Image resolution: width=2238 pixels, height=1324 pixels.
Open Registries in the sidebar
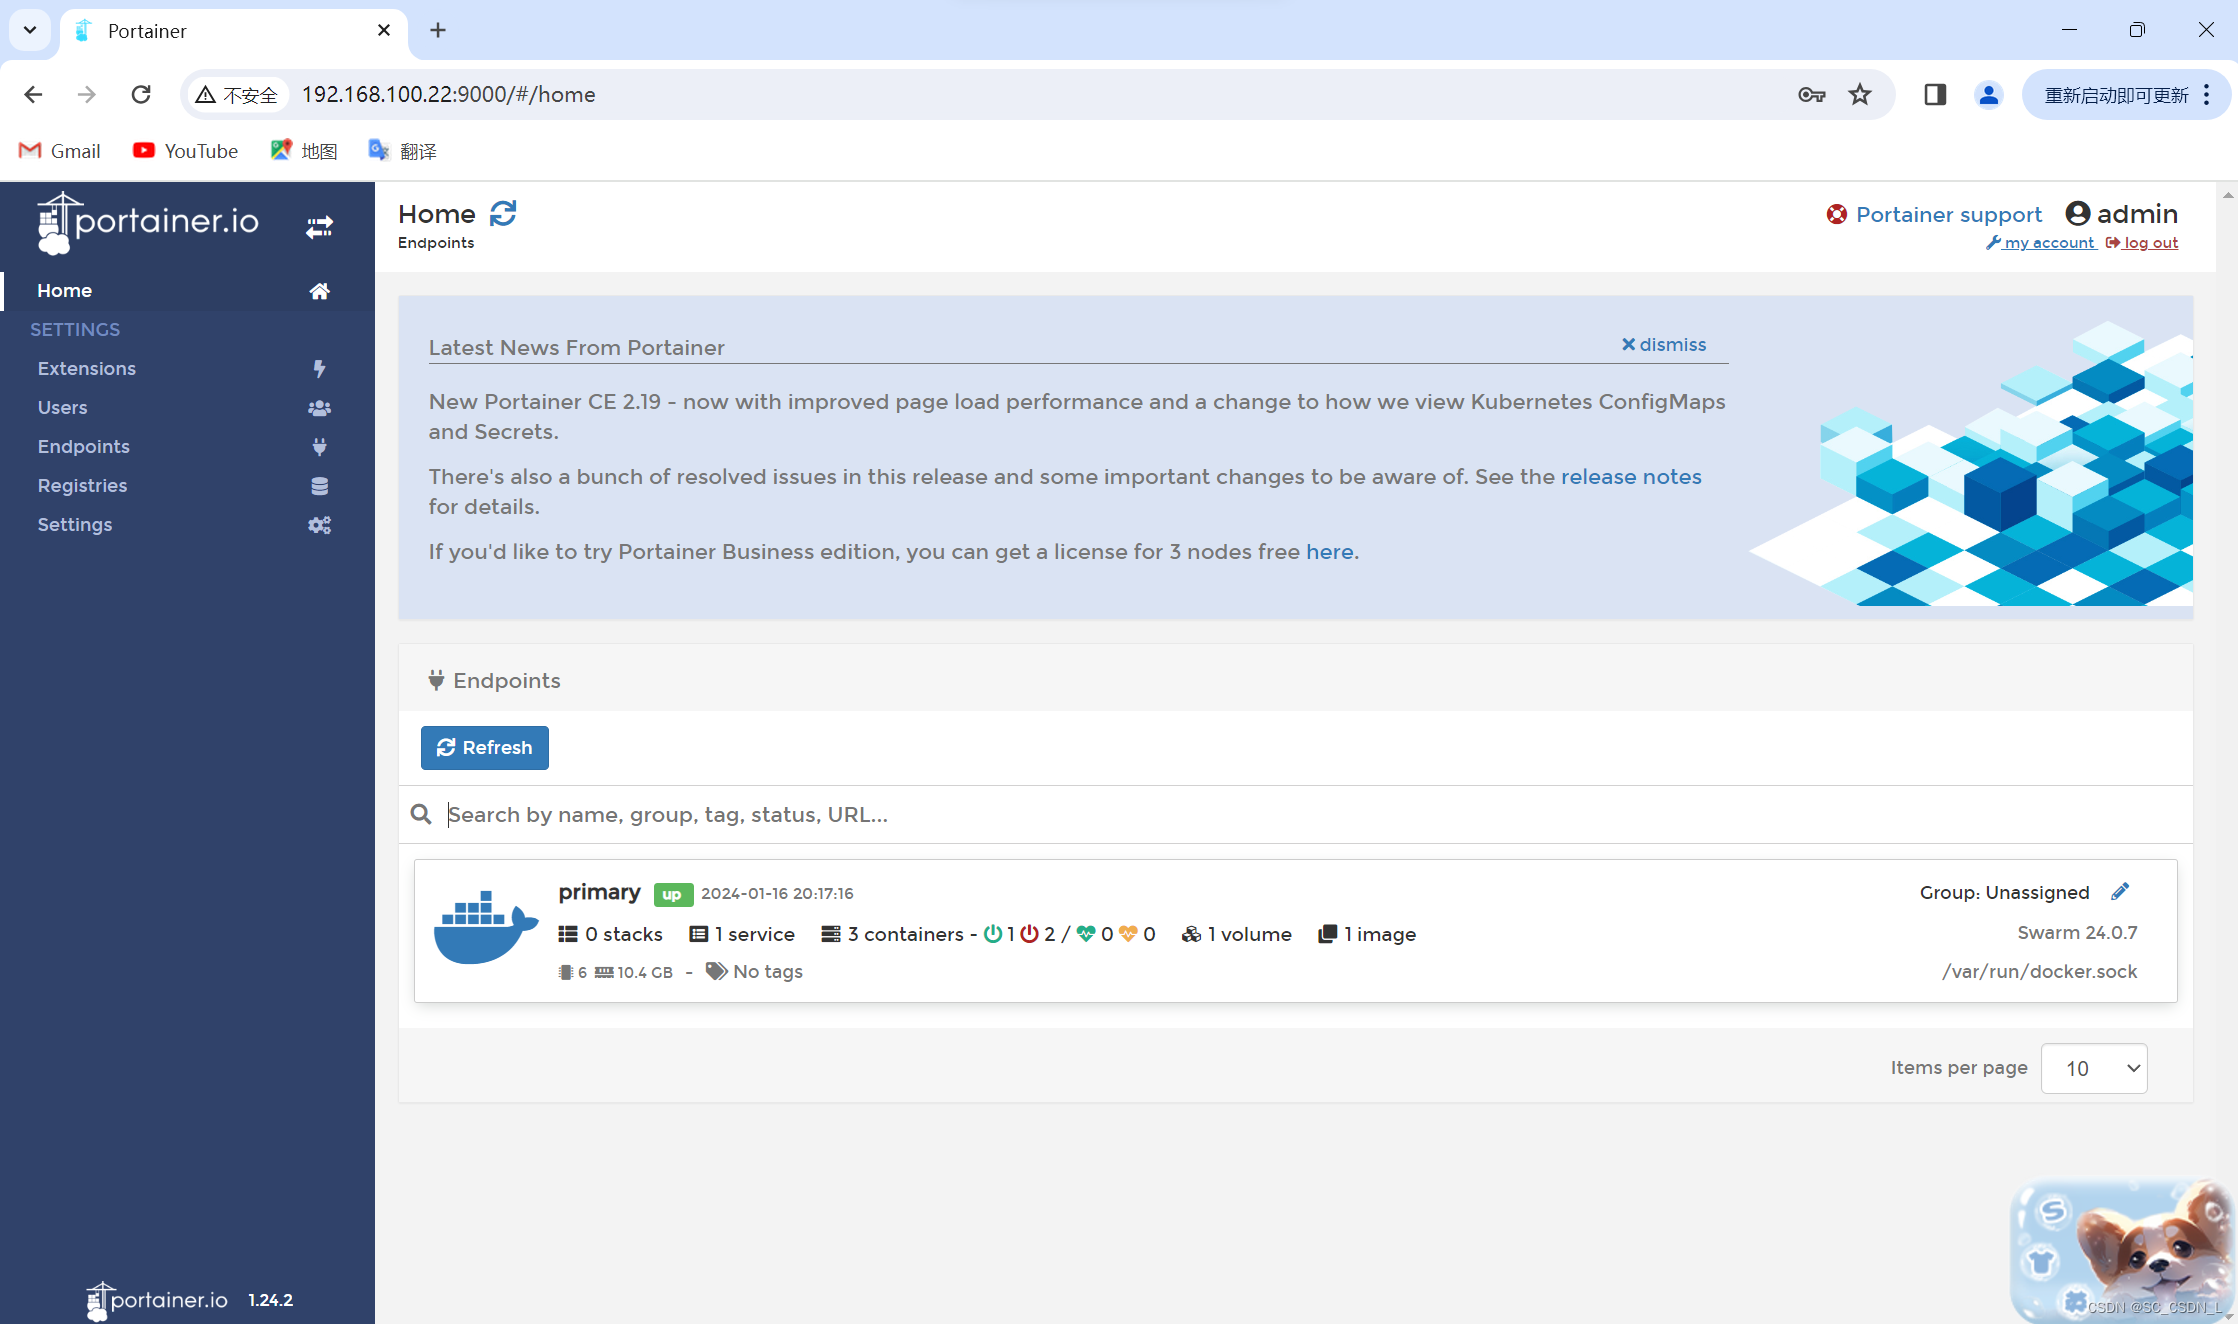[187, 486]
